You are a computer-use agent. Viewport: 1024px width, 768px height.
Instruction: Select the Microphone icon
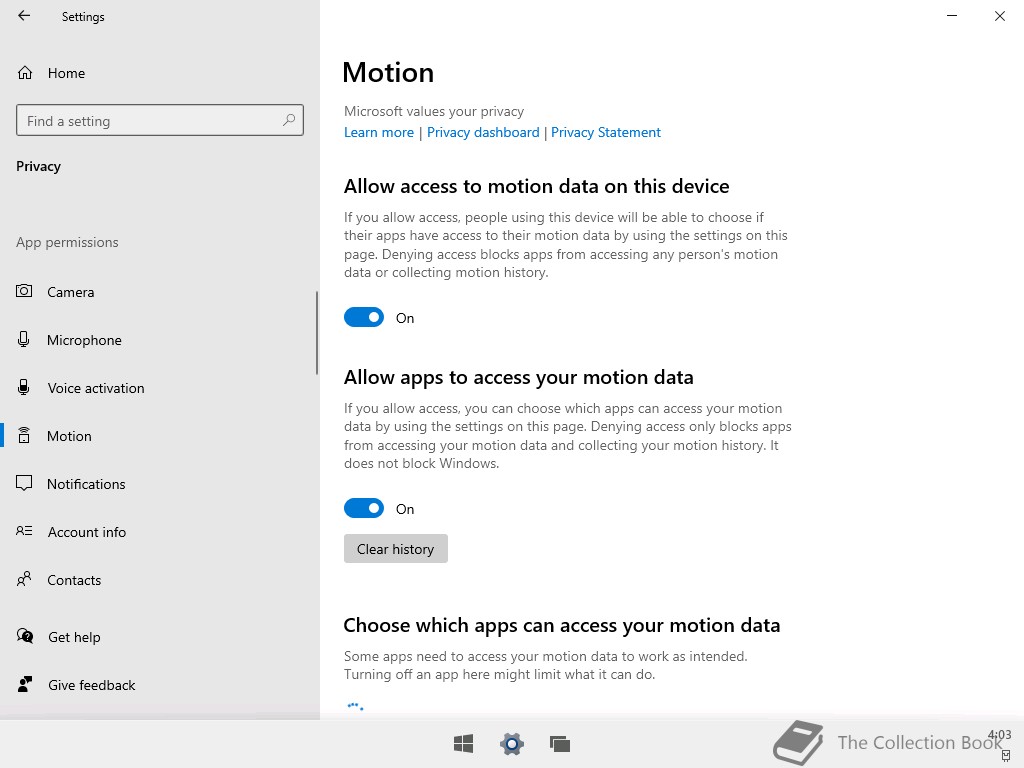(x=24, y=340)
